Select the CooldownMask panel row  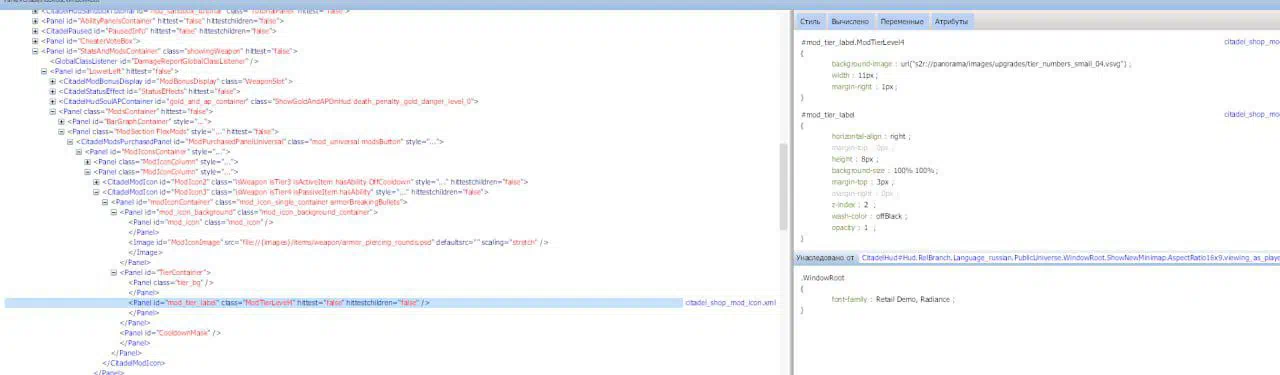[x=170, y=332]
